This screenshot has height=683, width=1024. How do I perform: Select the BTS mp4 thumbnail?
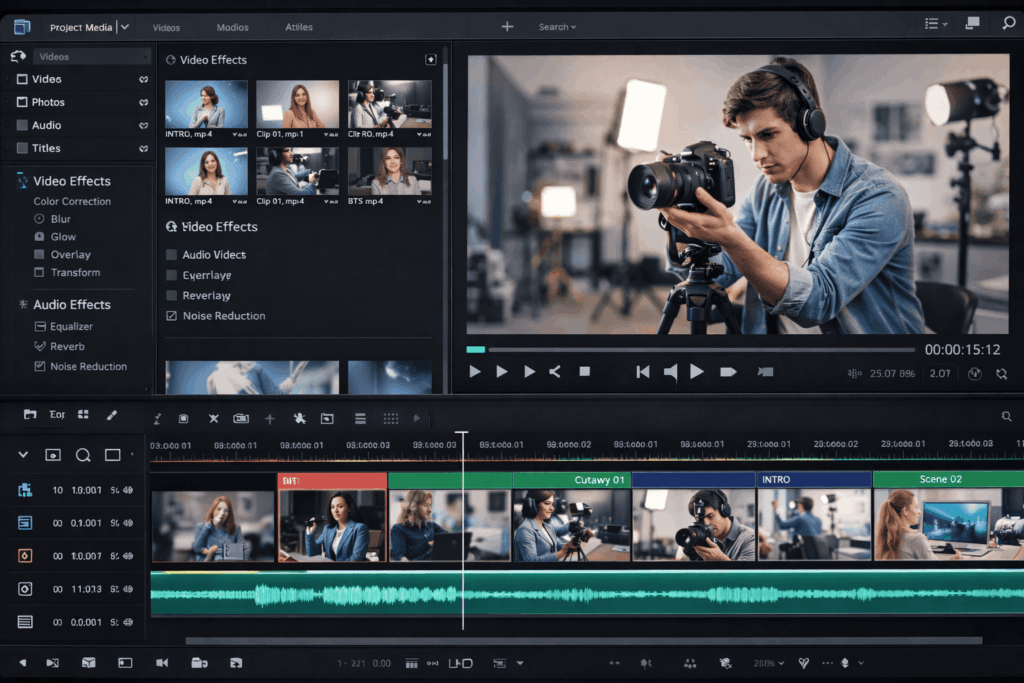pyautogui.click(x=389, y=171)
